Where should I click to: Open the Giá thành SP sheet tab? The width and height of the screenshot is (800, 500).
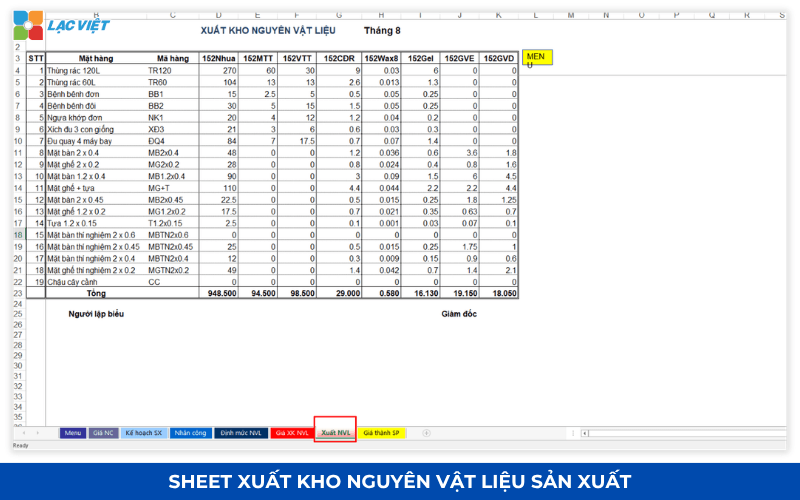point(381,433)
